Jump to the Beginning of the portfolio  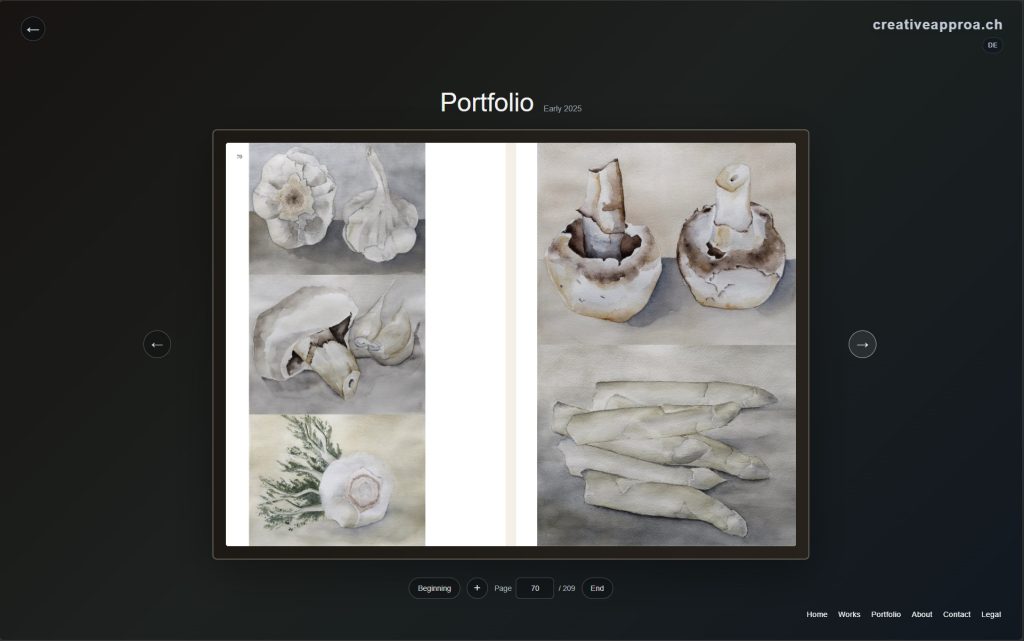pos(434,588)
